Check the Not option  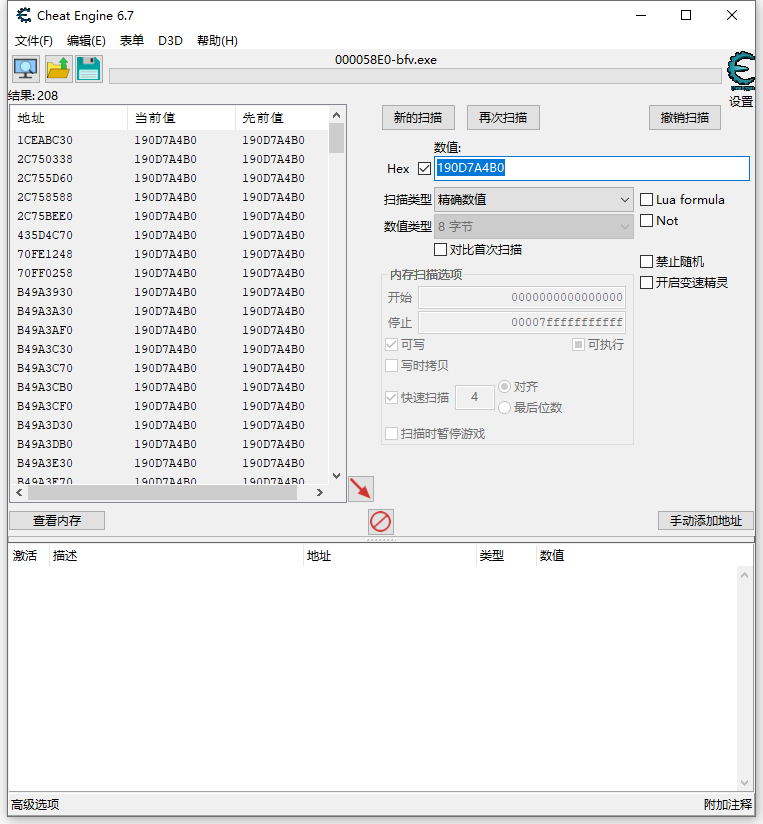point(646,221)
